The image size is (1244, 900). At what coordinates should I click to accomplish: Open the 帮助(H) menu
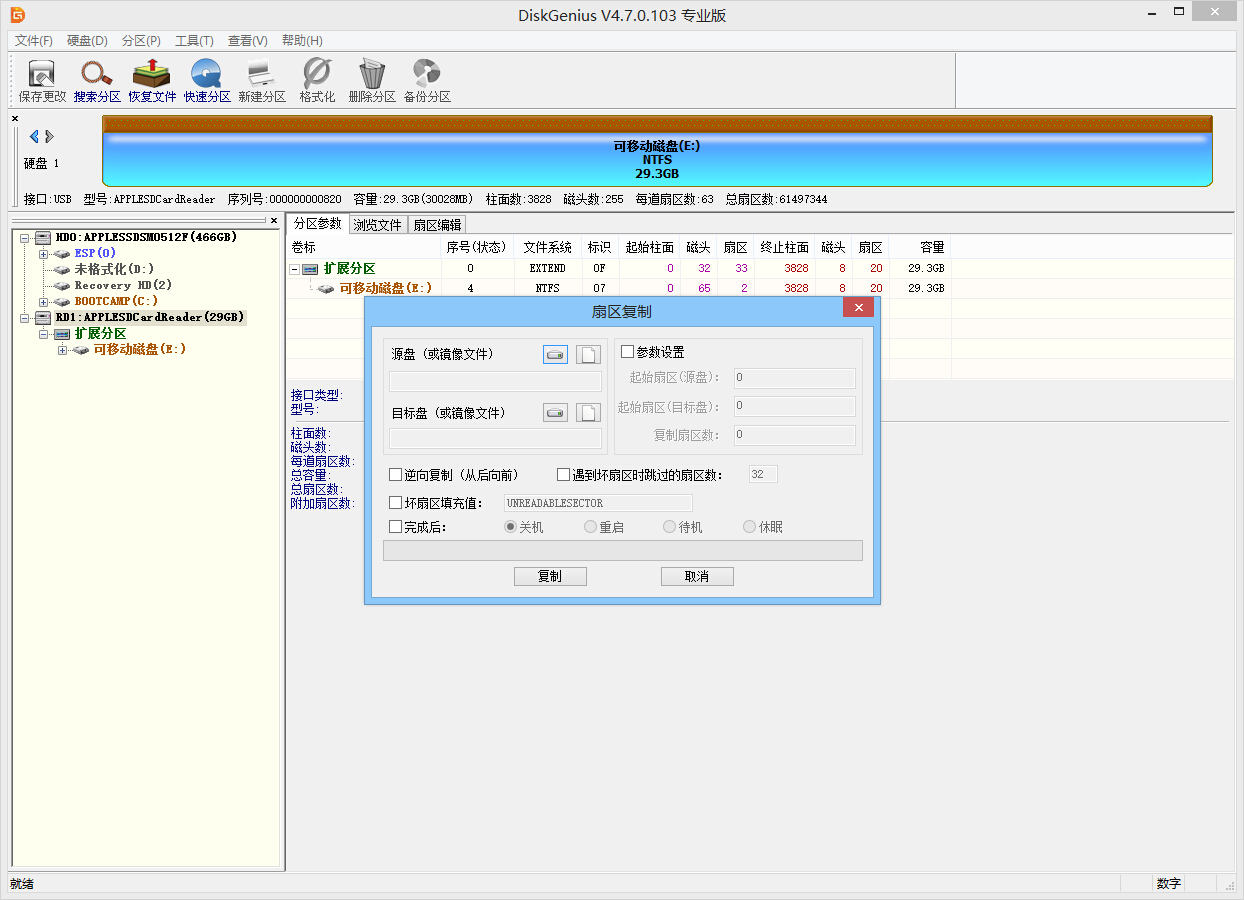302,41
